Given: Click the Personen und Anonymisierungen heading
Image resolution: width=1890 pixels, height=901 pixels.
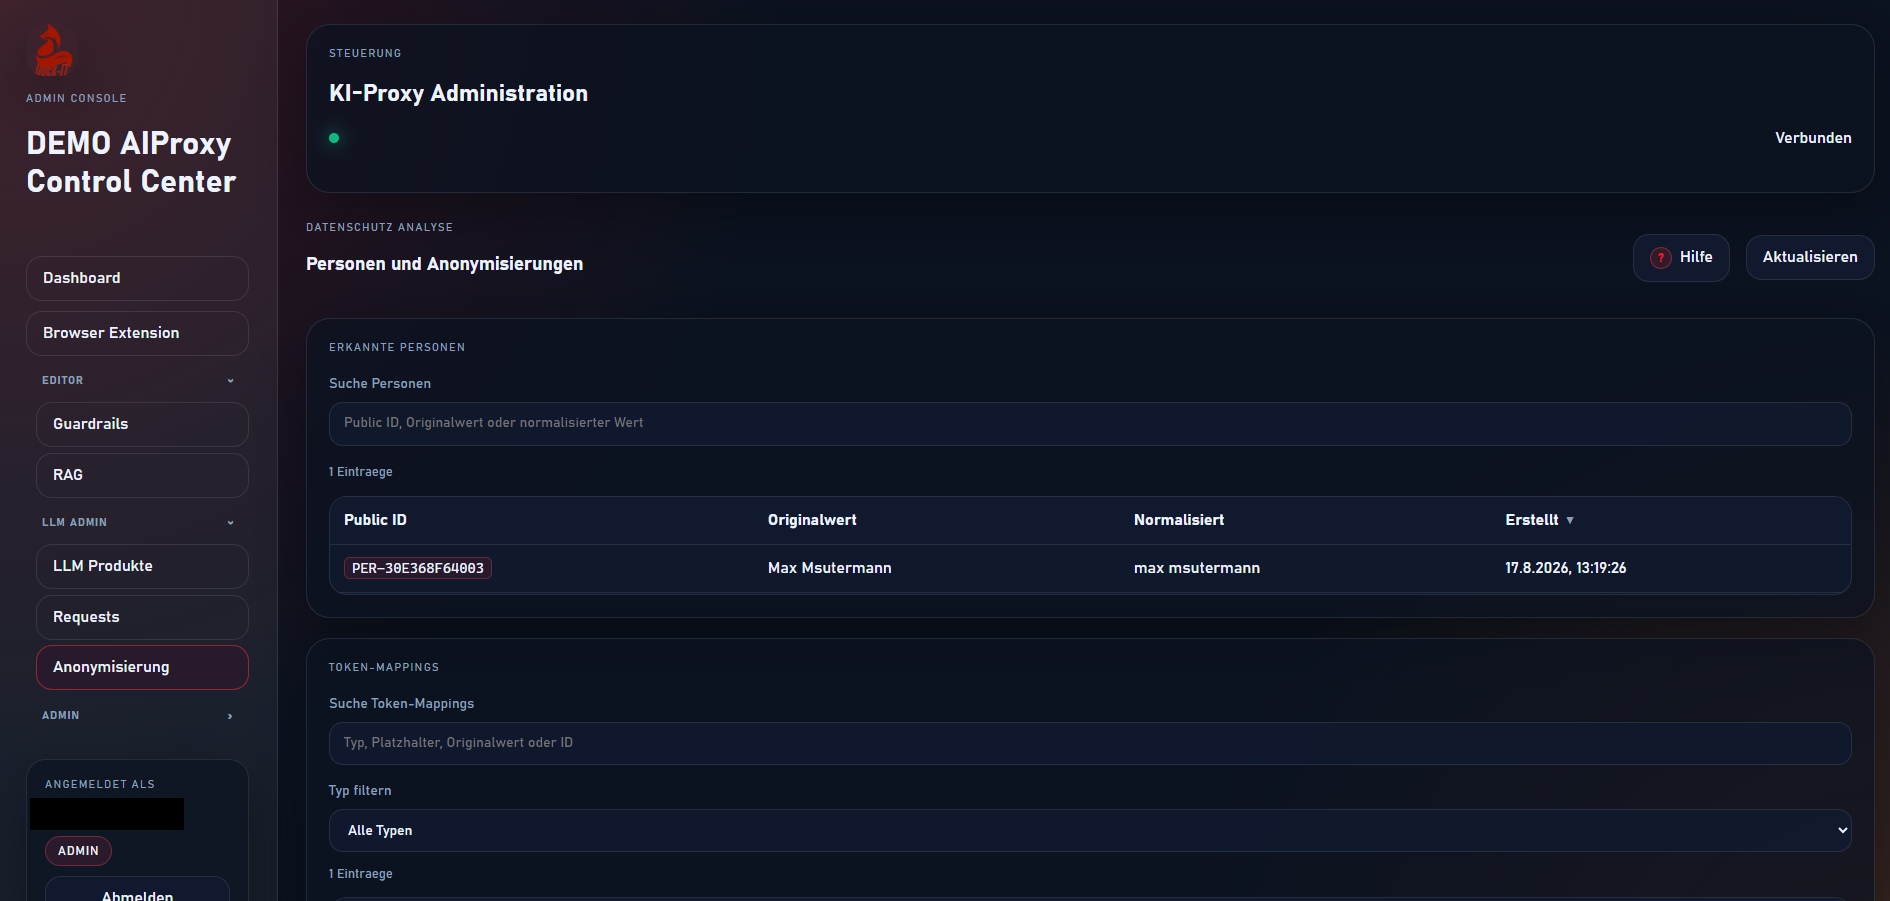Looking at the screenshot, I should click(444, 264).
